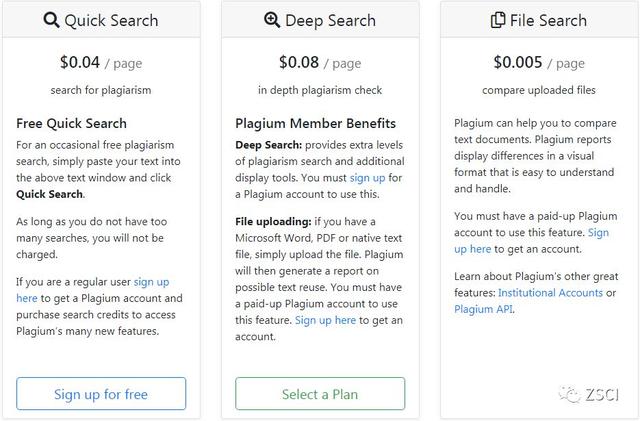Image resolution: width=640 pixels, height=421 pixels.
Task: Select the Deep Search panel title
Action: (x=329, y=20)
